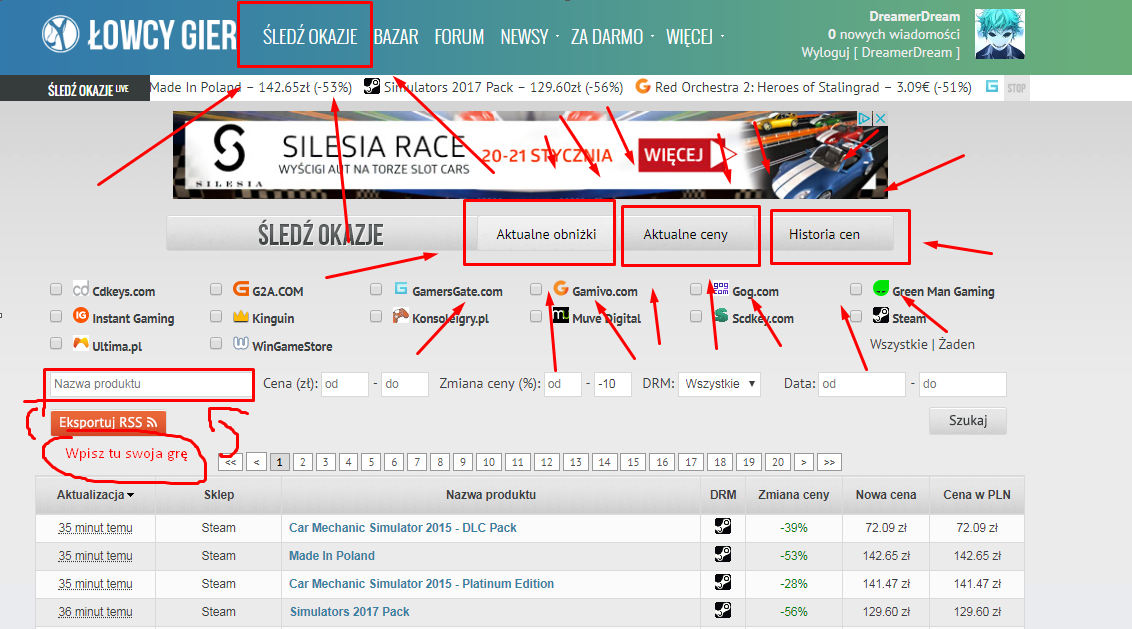Click the Steam DRM icon in the Simulators 2017 Pack table row
The width and height of the screenshot is (1132, 629).
(x=723, y=610)
